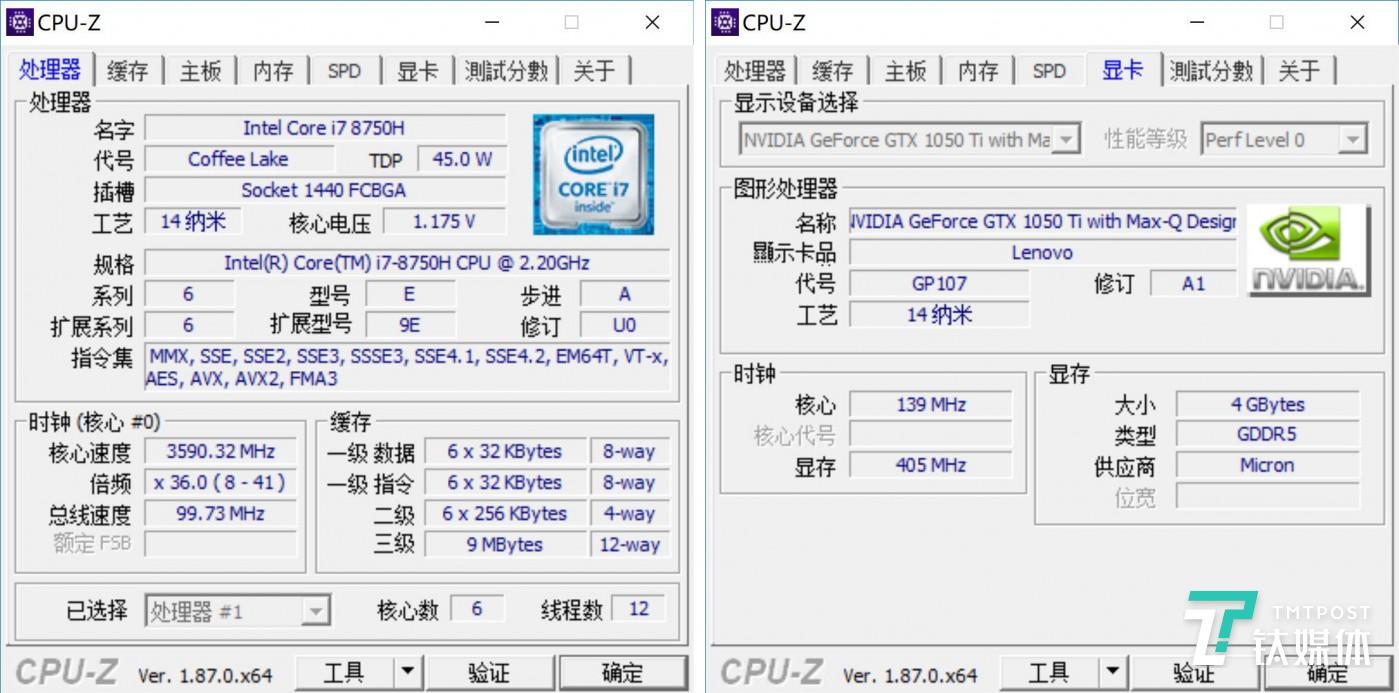Viewport: 1399px width, 693px height.
Task: Open the NVIDIA GeForce GTX 1050 Ti device dropdown
Action: tap(1068, 140)
